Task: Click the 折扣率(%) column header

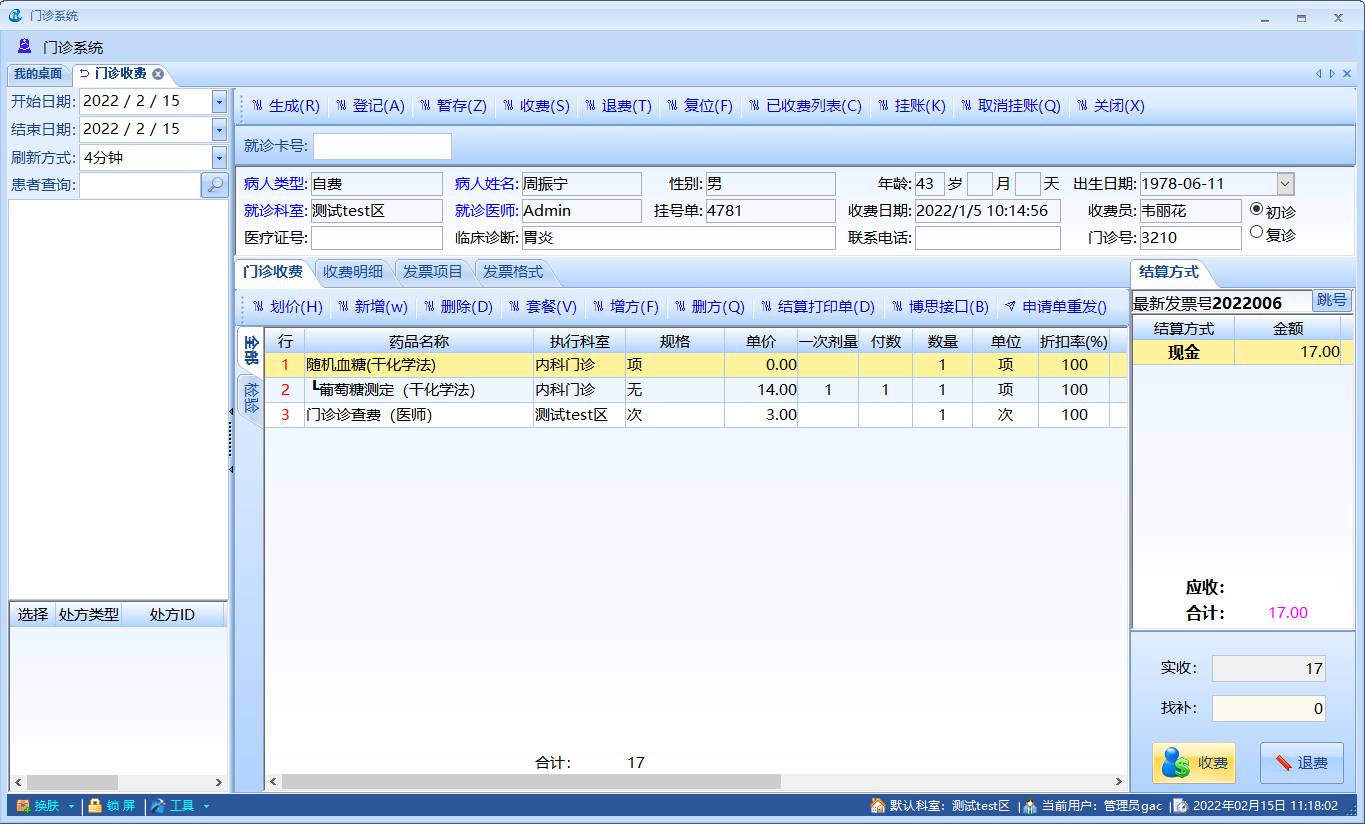Action: (x=1074, y=341)
